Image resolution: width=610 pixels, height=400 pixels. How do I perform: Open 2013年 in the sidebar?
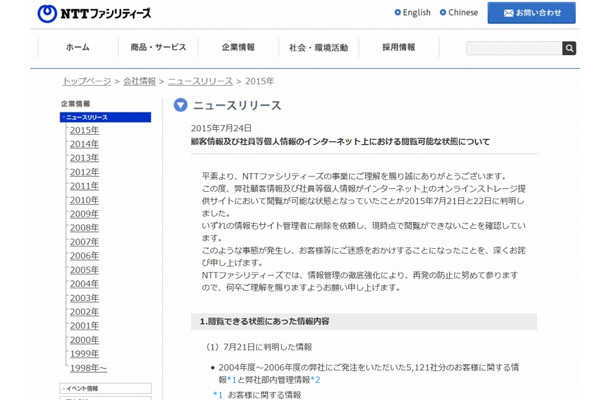coord(84,158)
